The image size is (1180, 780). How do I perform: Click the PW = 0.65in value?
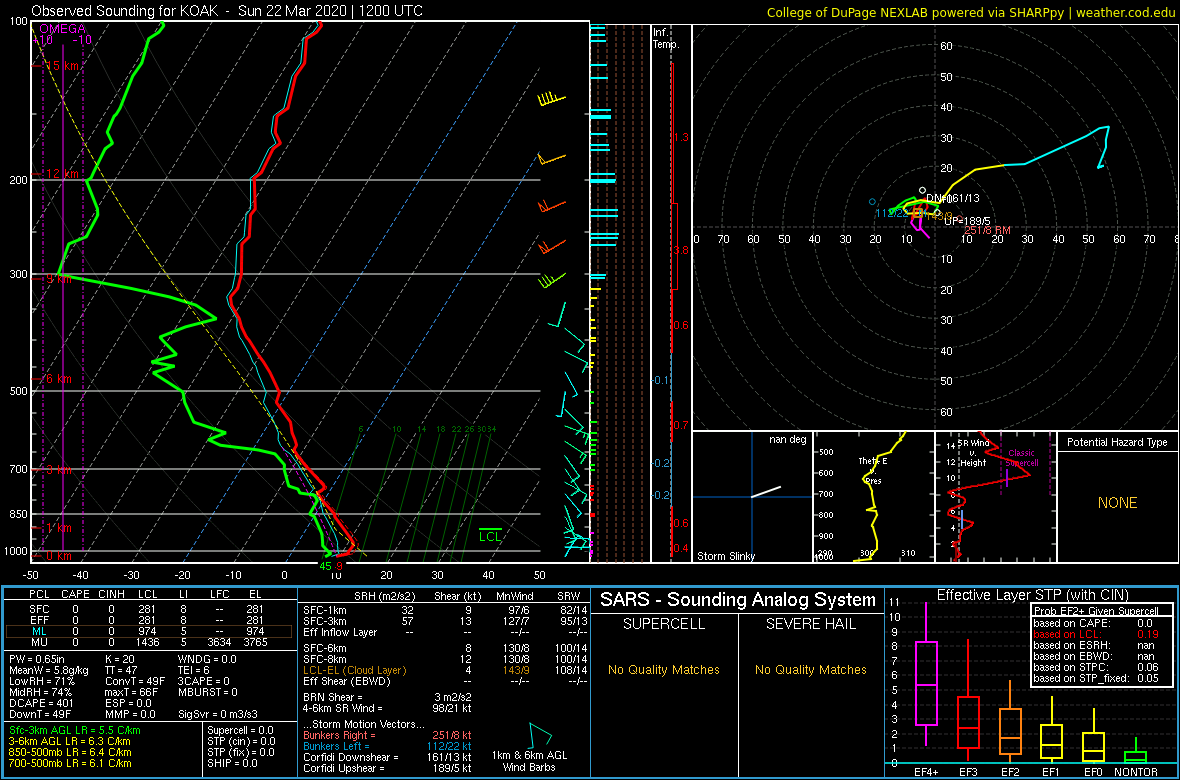tap(39, 660)
